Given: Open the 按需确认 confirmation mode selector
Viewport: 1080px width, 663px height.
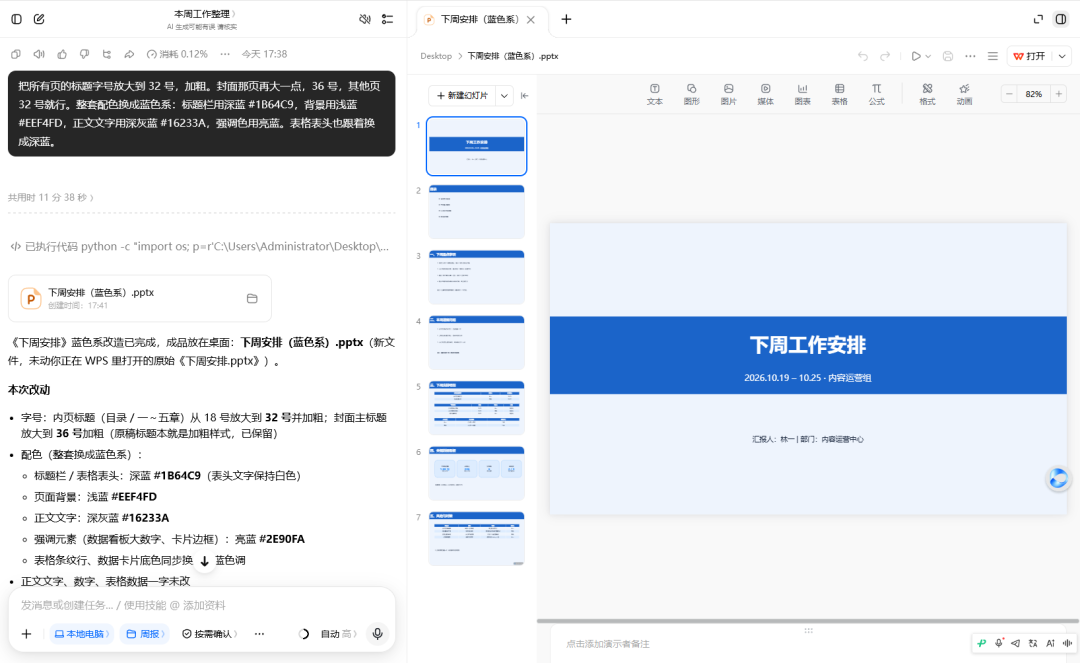Looking at the screenshot, I should tap(209, 634).
